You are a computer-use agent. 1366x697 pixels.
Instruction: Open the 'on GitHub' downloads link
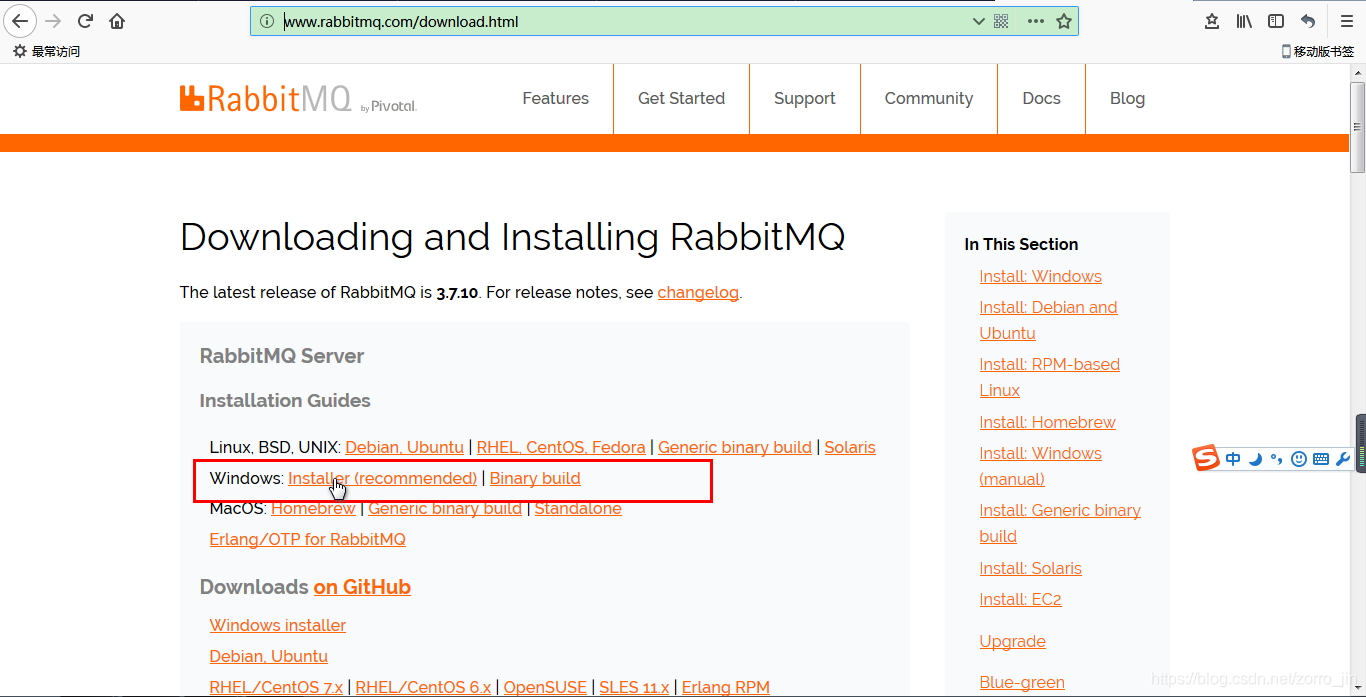[362, 587]
